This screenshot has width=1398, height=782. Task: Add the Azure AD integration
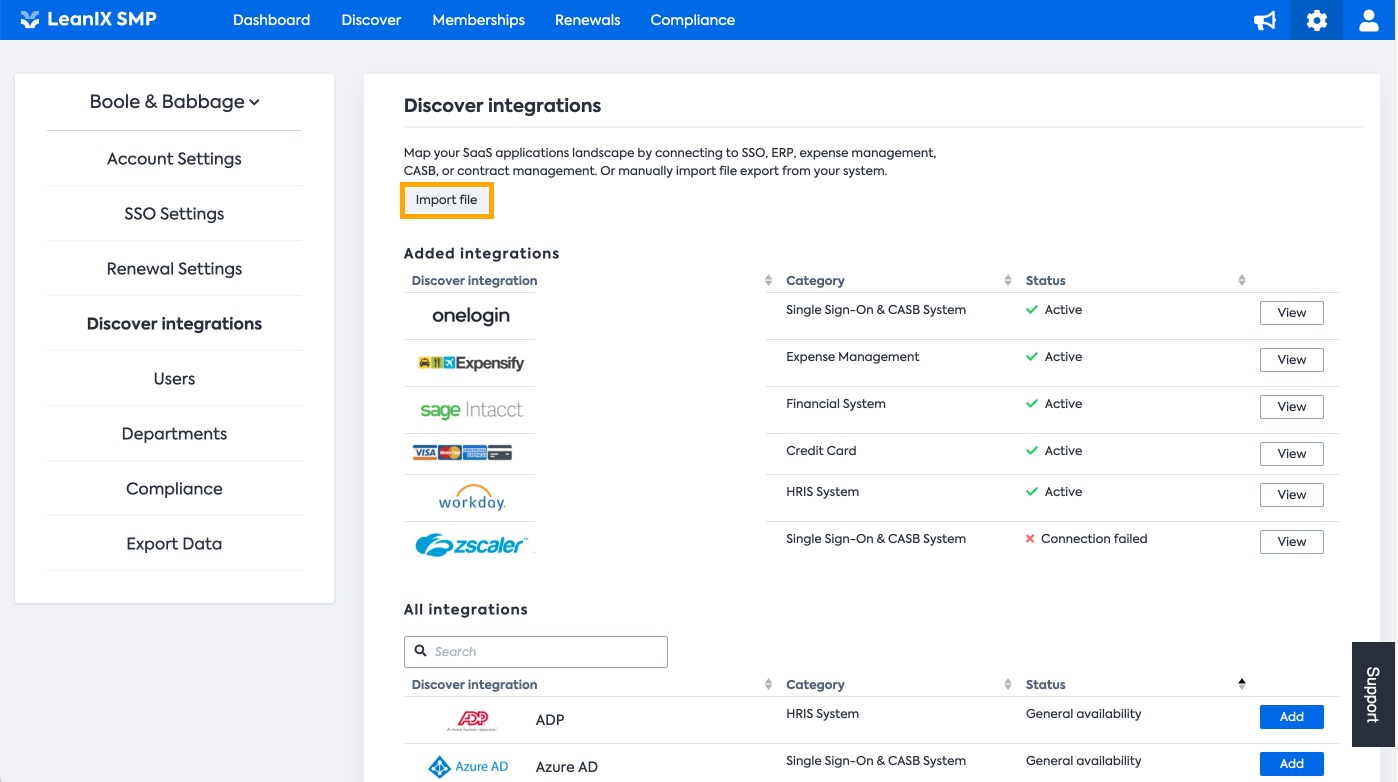click(x=1291, y=764)
